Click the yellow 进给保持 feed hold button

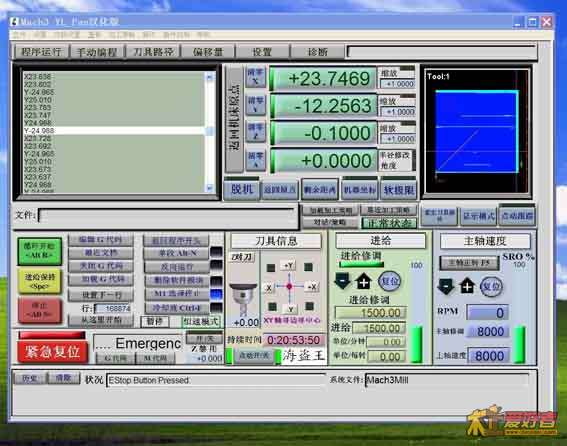(40, 281)
